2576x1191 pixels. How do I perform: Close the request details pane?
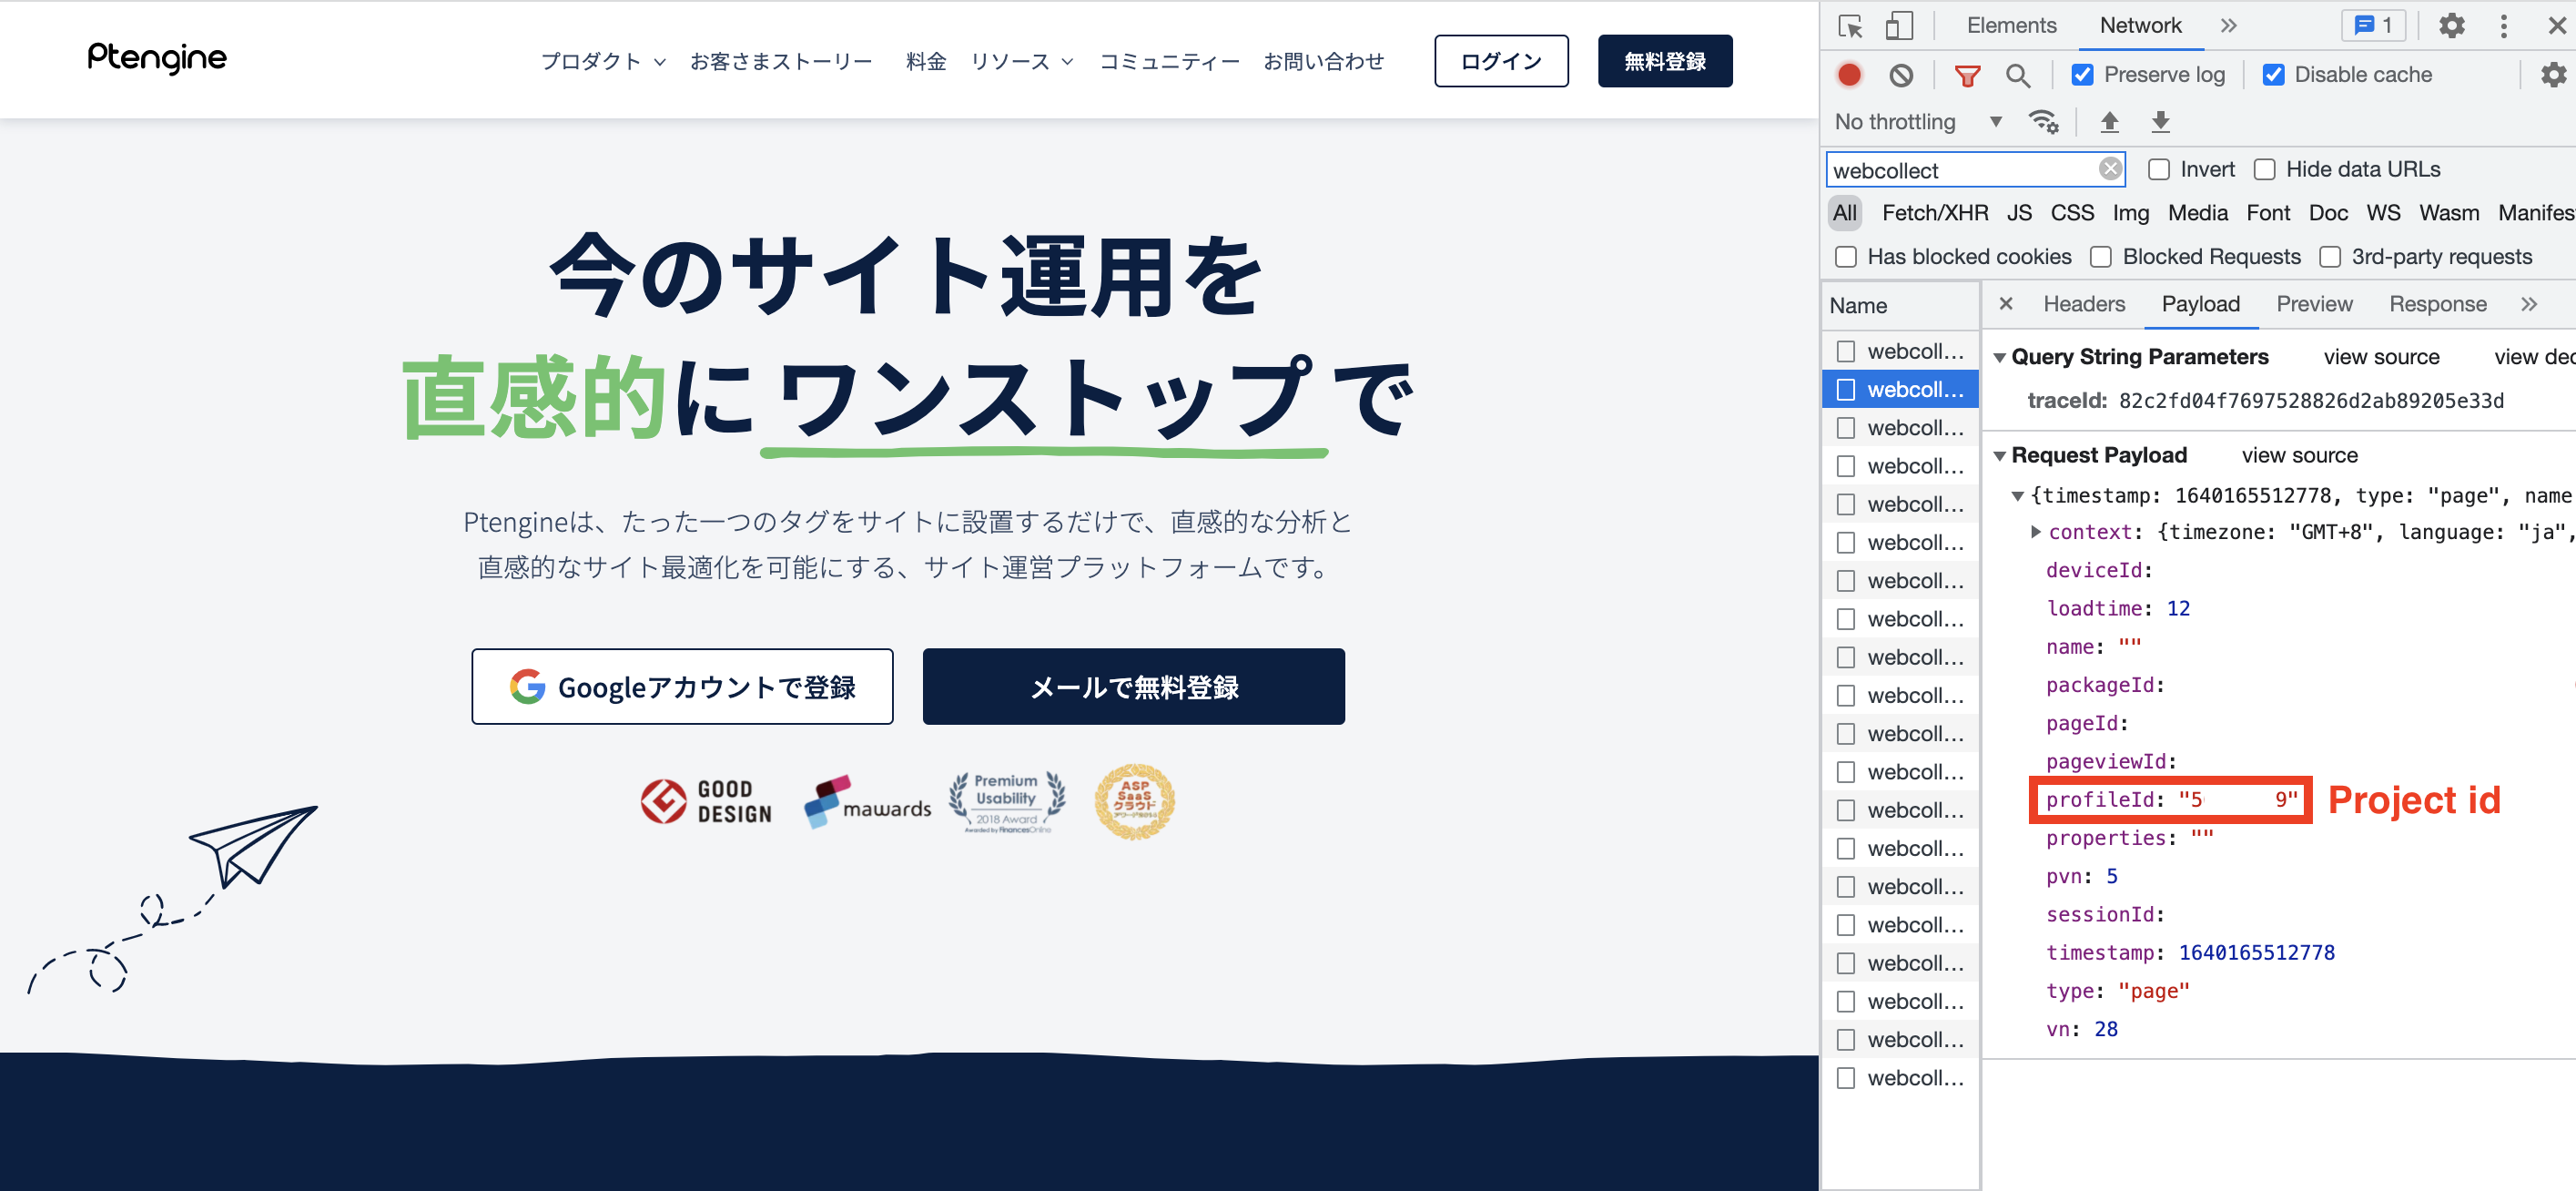pyautogui.click(x=2006, y=304)
